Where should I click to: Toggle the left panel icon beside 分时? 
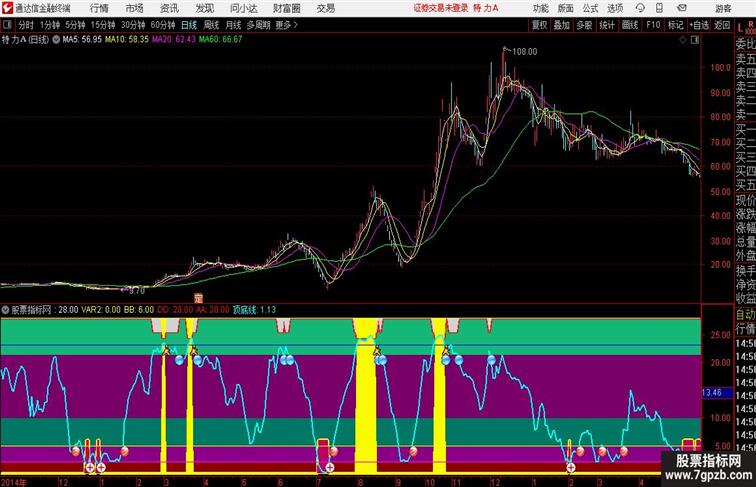click(7, 25)
